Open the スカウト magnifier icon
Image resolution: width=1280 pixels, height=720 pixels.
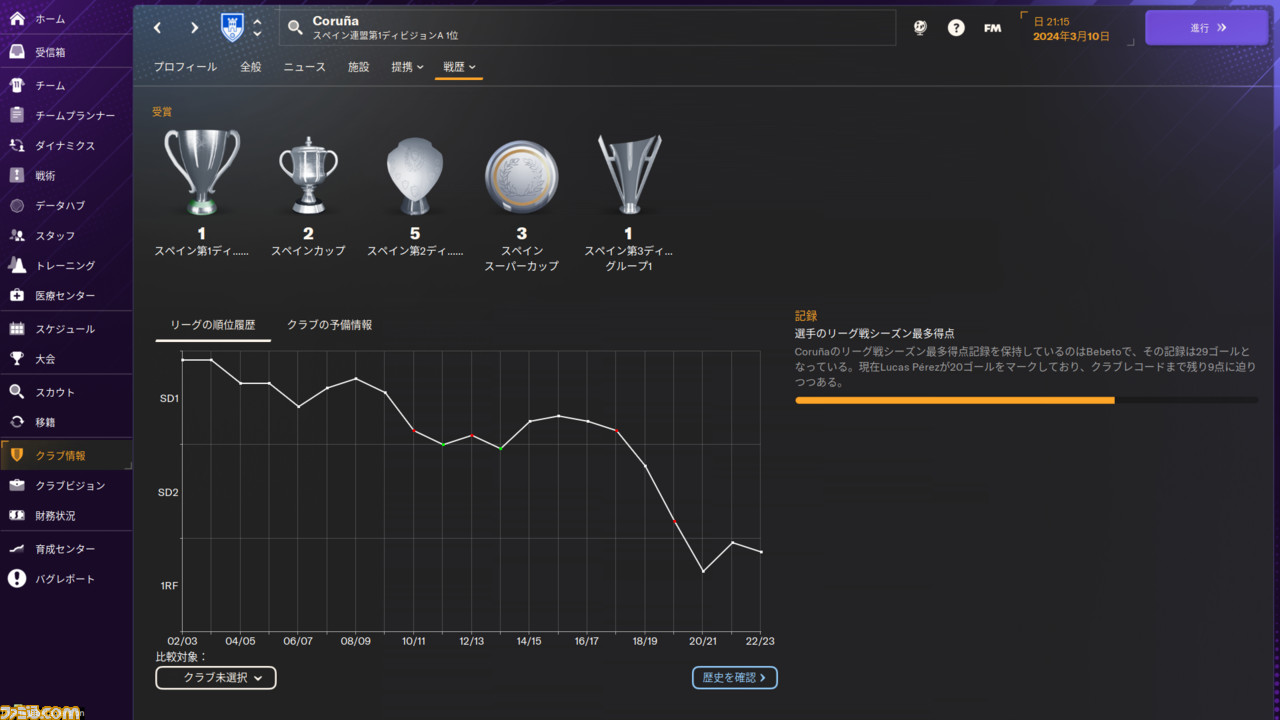click(x=17, y=392)
